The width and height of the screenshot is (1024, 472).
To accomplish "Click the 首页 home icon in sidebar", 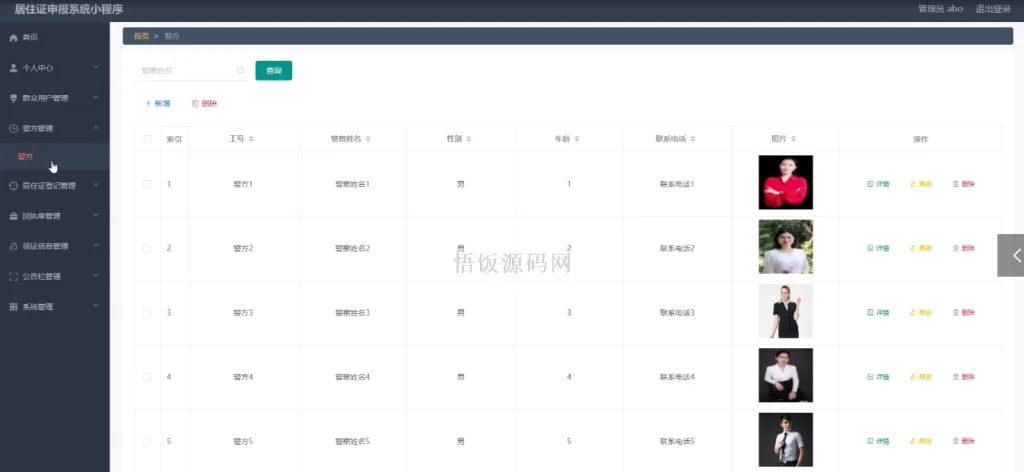I will click(13, 38).
